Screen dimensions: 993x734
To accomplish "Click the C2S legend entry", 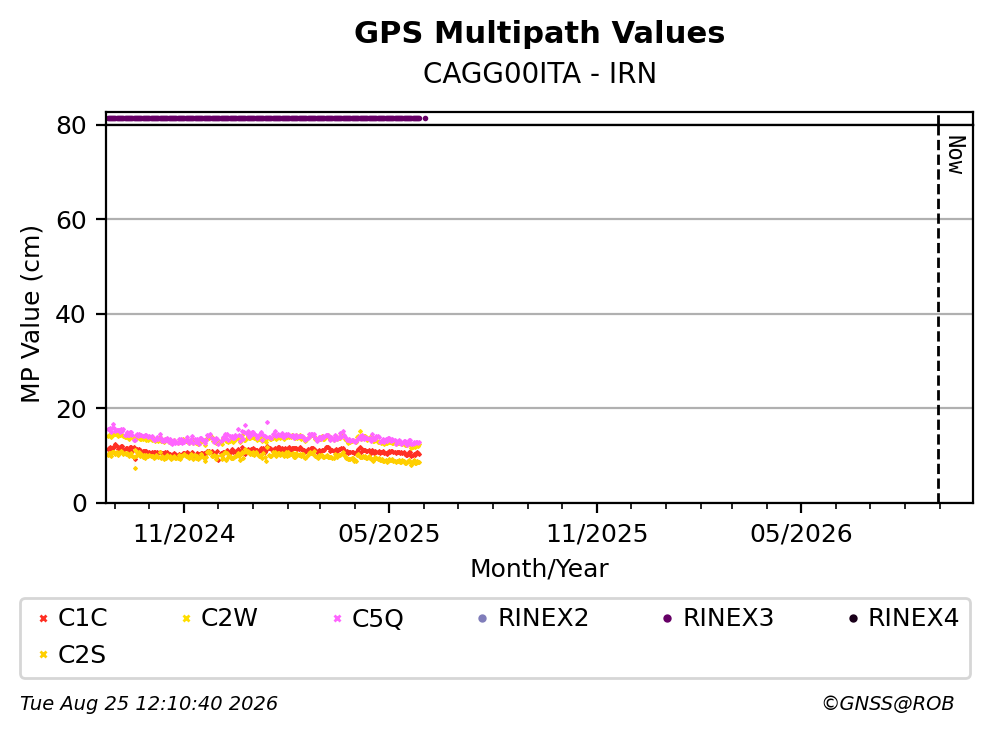I will [x=72, y=655].
